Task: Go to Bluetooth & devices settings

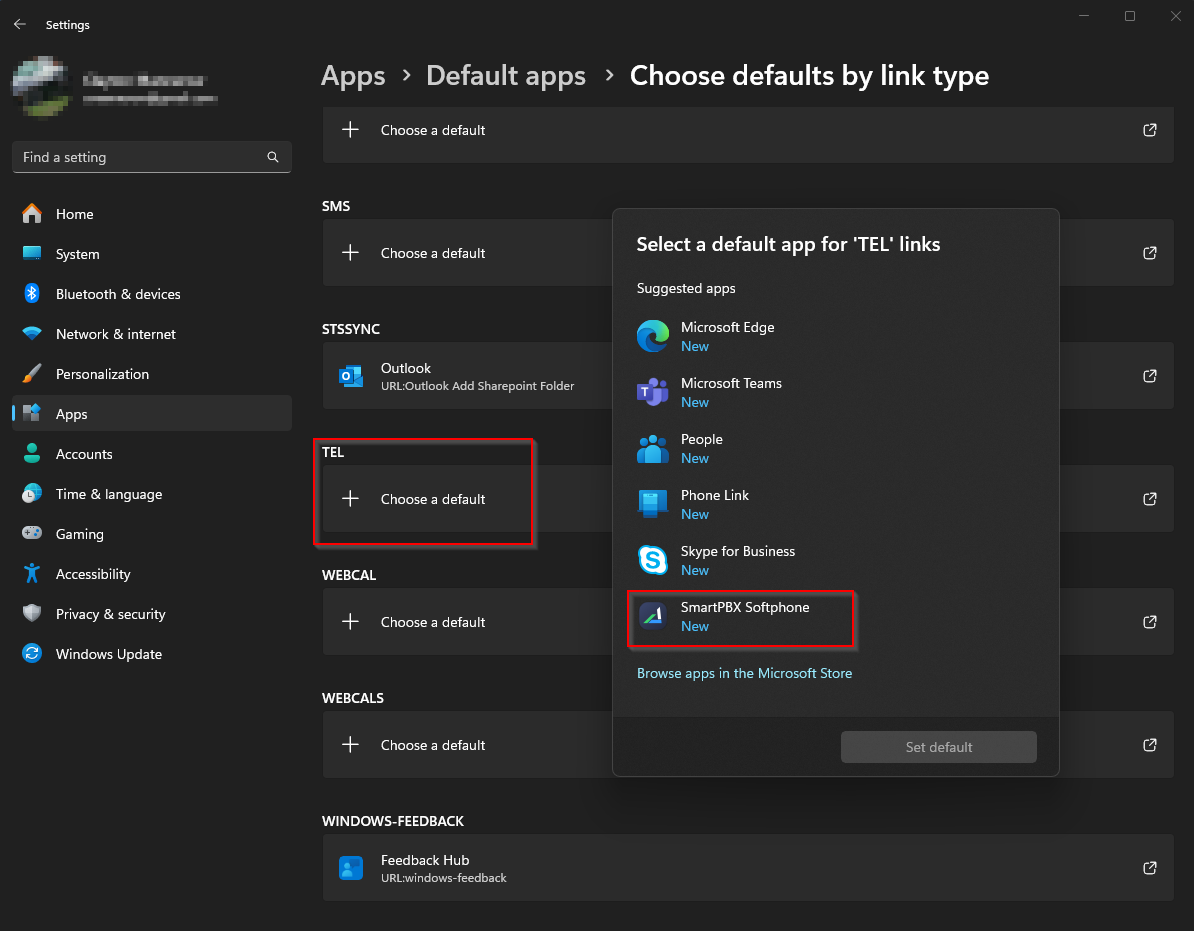Action: (152, 294)
